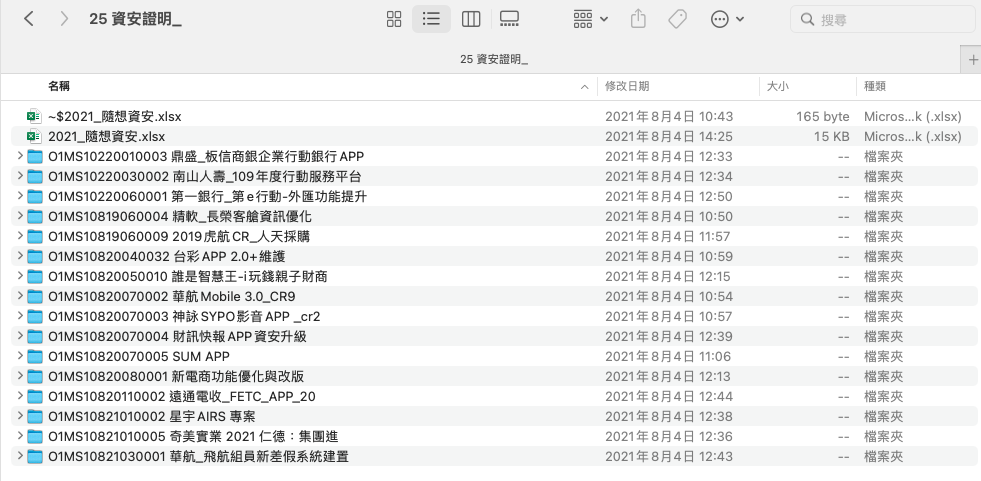
Task: Switch to column view
Action: point(470,19)
